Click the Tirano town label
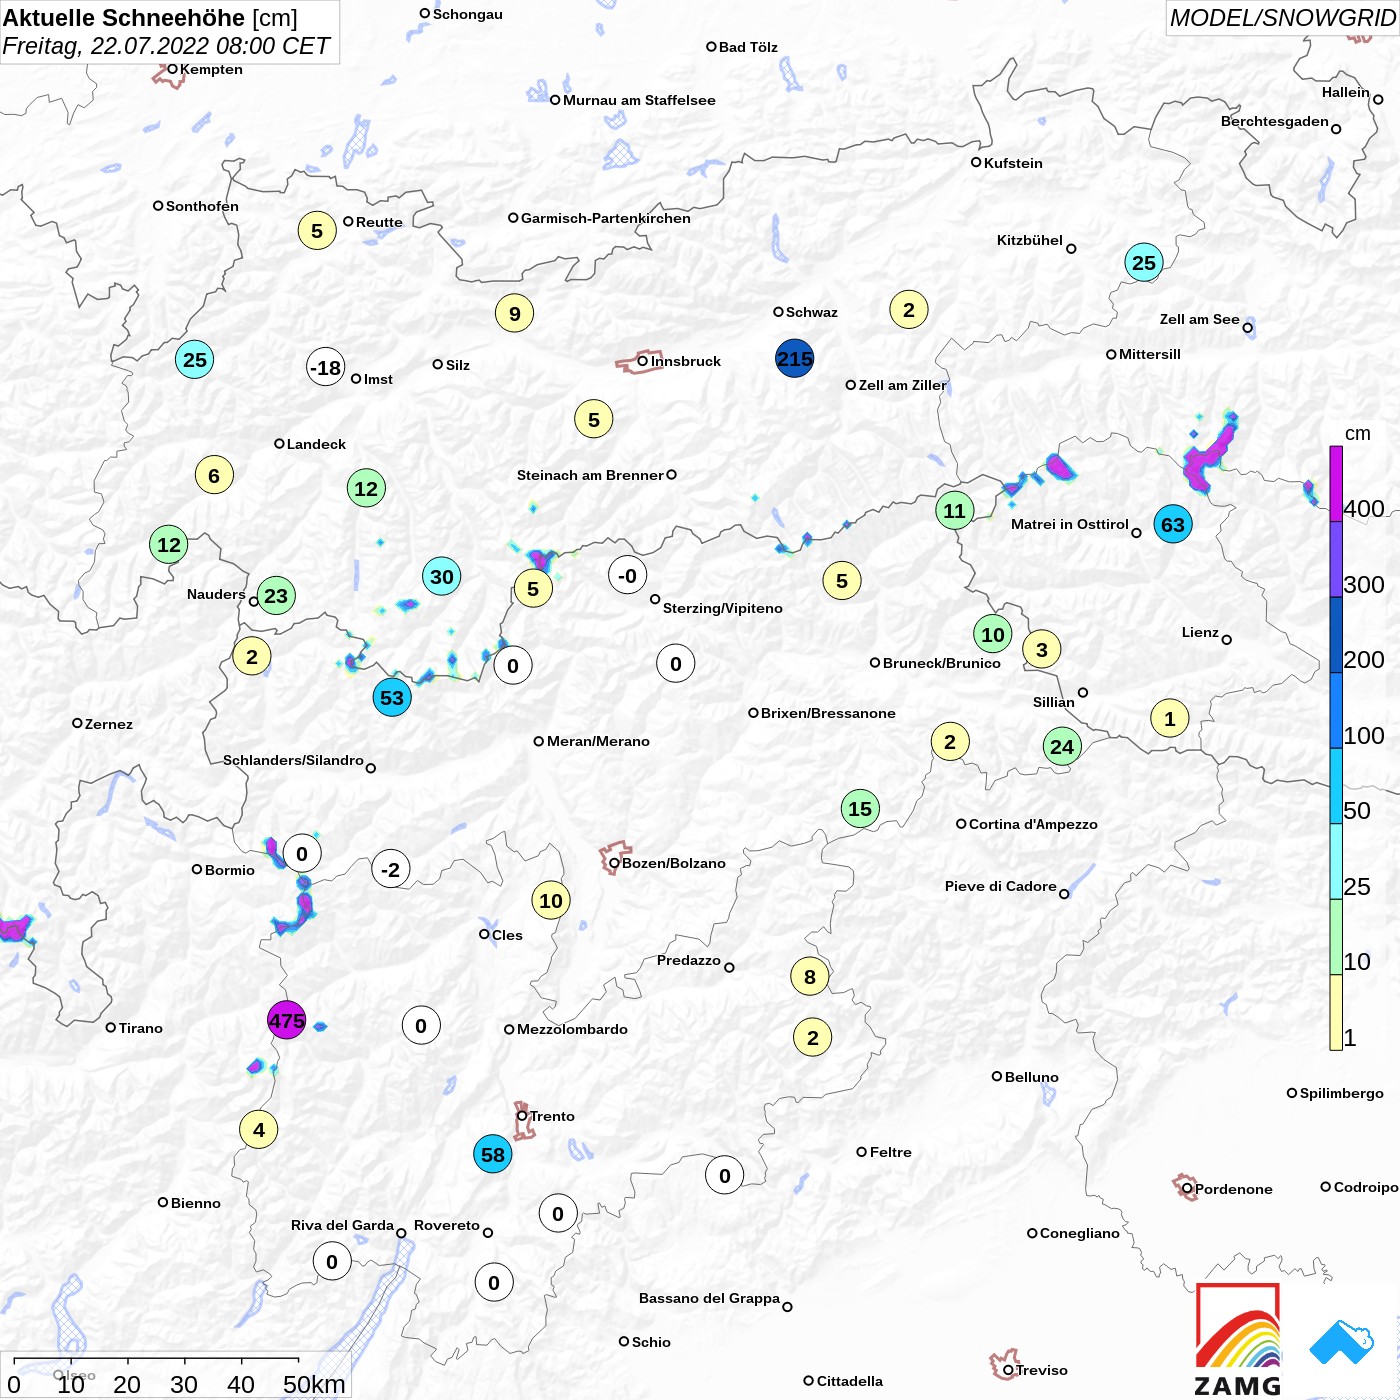1400x1400 pixels. click(x=141, y=1028)
